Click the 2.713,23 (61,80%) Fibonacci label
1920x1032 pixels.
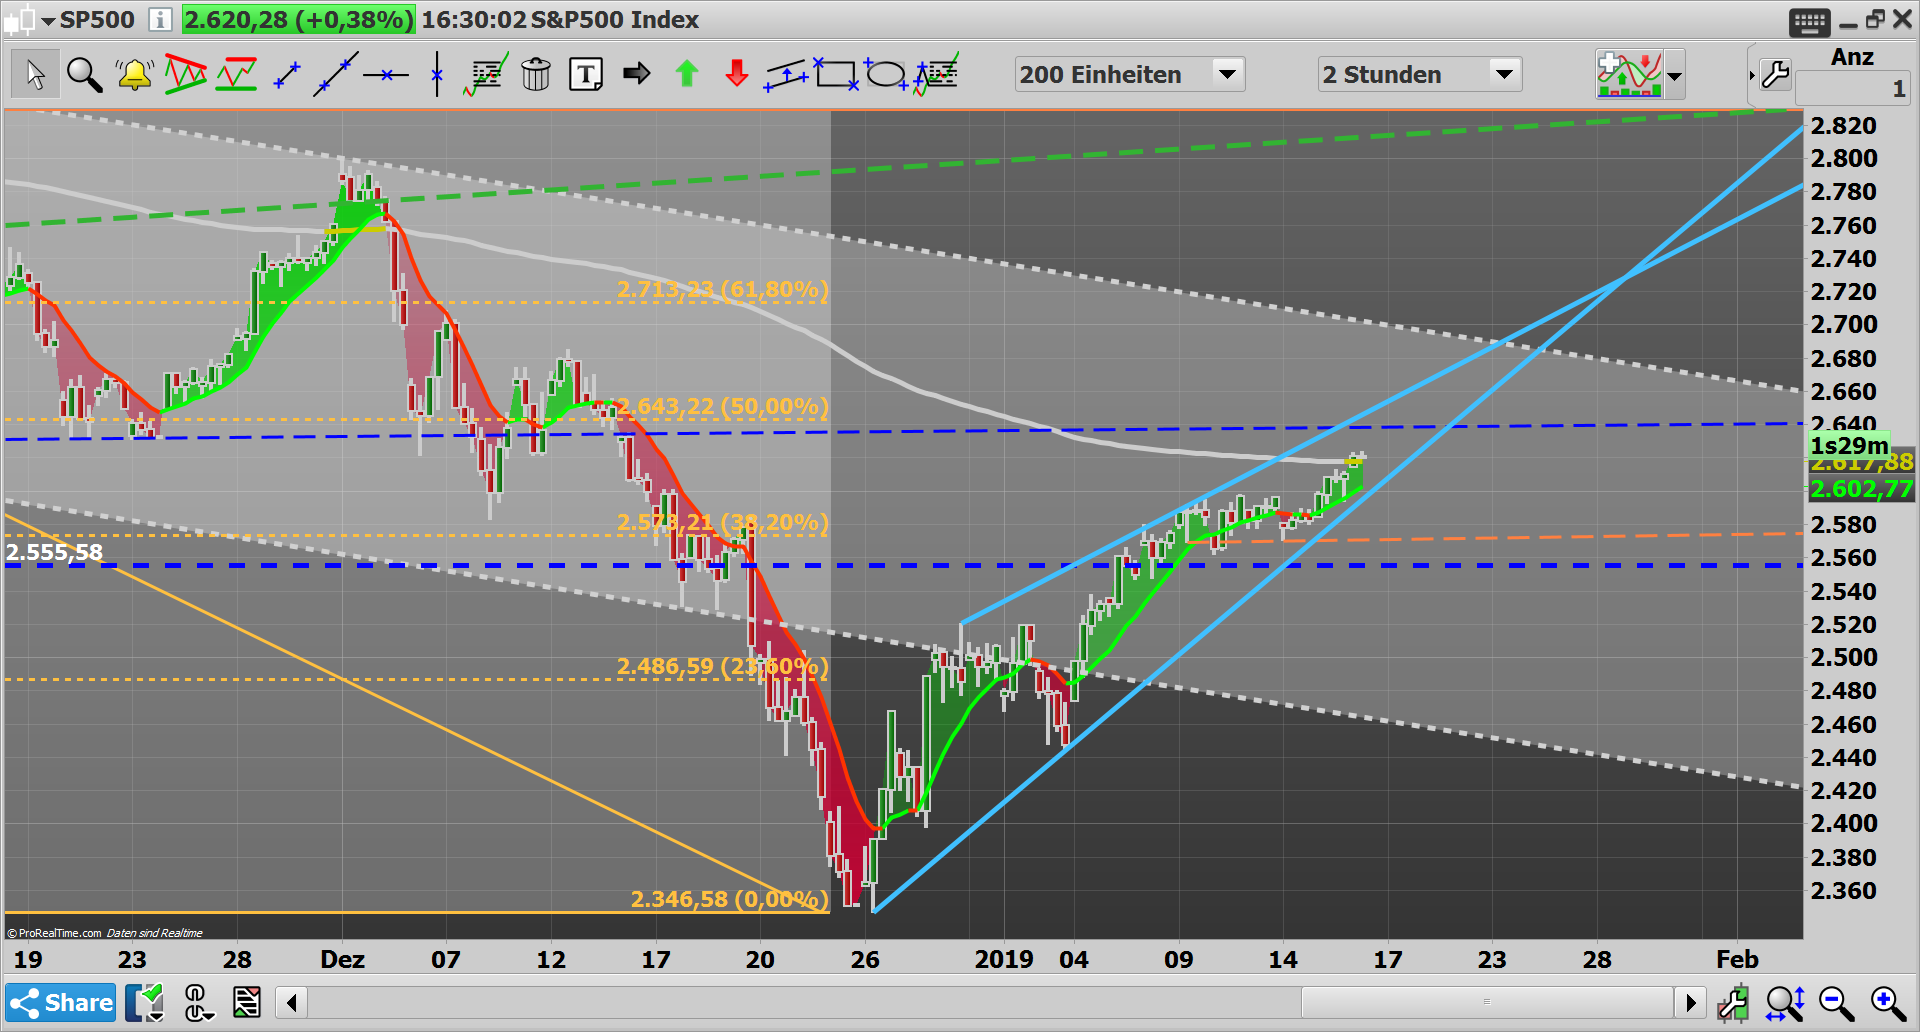(x=722, y=290)
